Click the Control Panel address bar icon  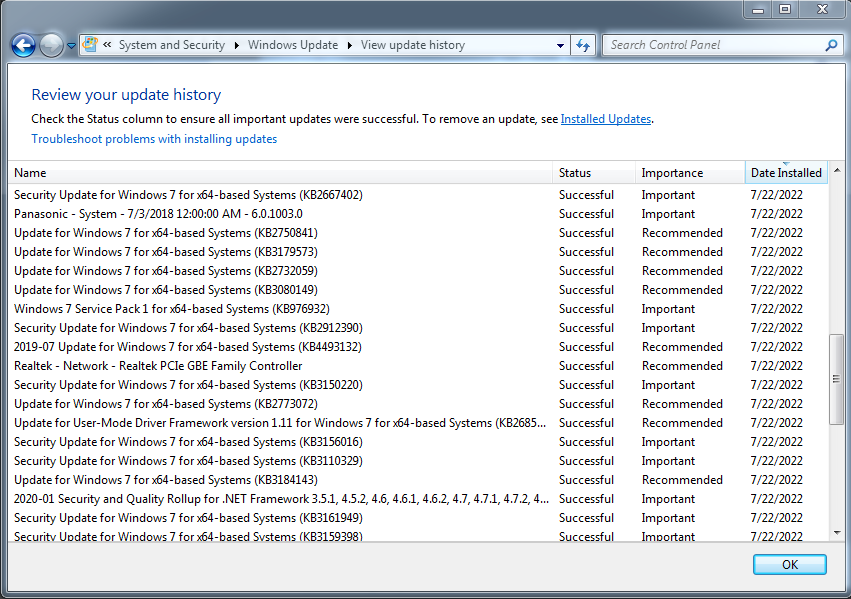[x=91, y=44]
